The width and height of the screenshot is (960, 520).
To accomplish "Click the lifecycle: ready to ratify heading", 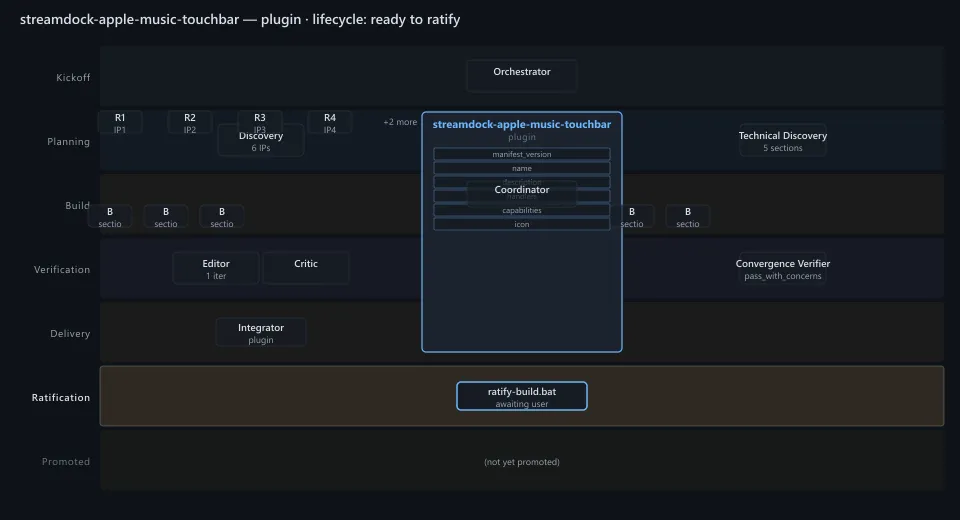I will [x=386, y=20].
